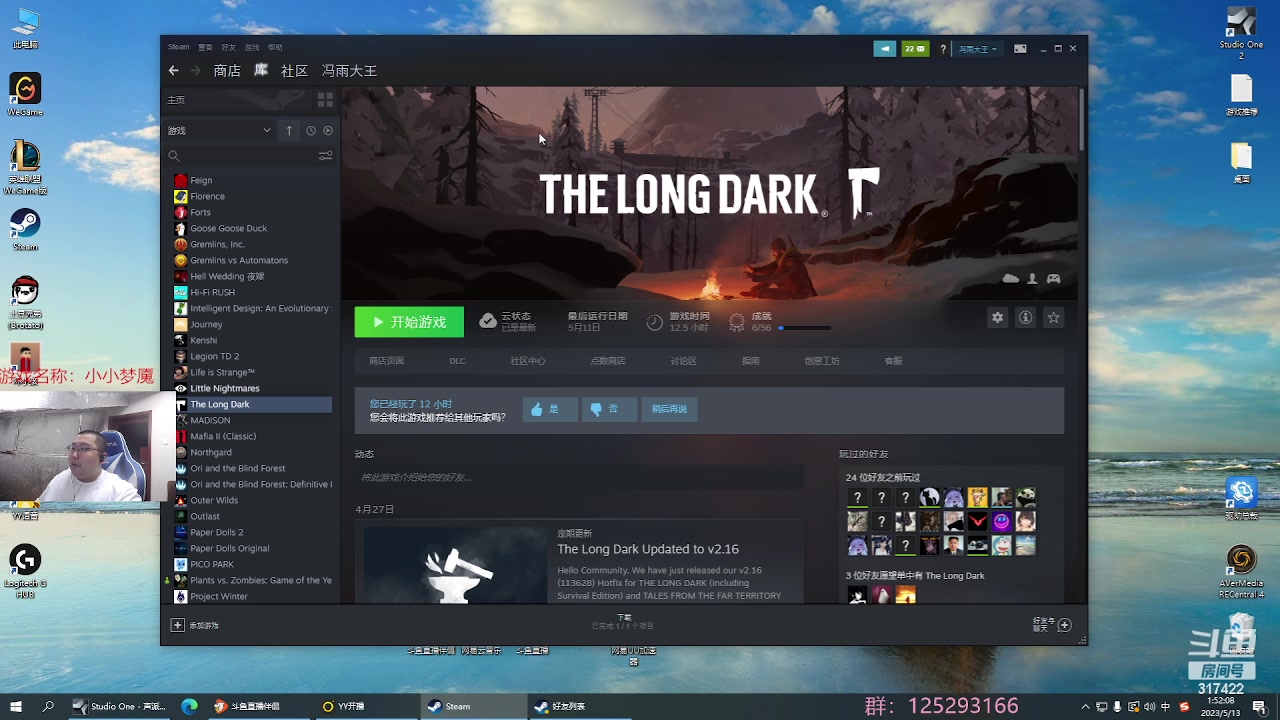Viewport: 1280px width, 720px height.
Task: Open the green 22 messages inbox
Action: click(915, 48)
